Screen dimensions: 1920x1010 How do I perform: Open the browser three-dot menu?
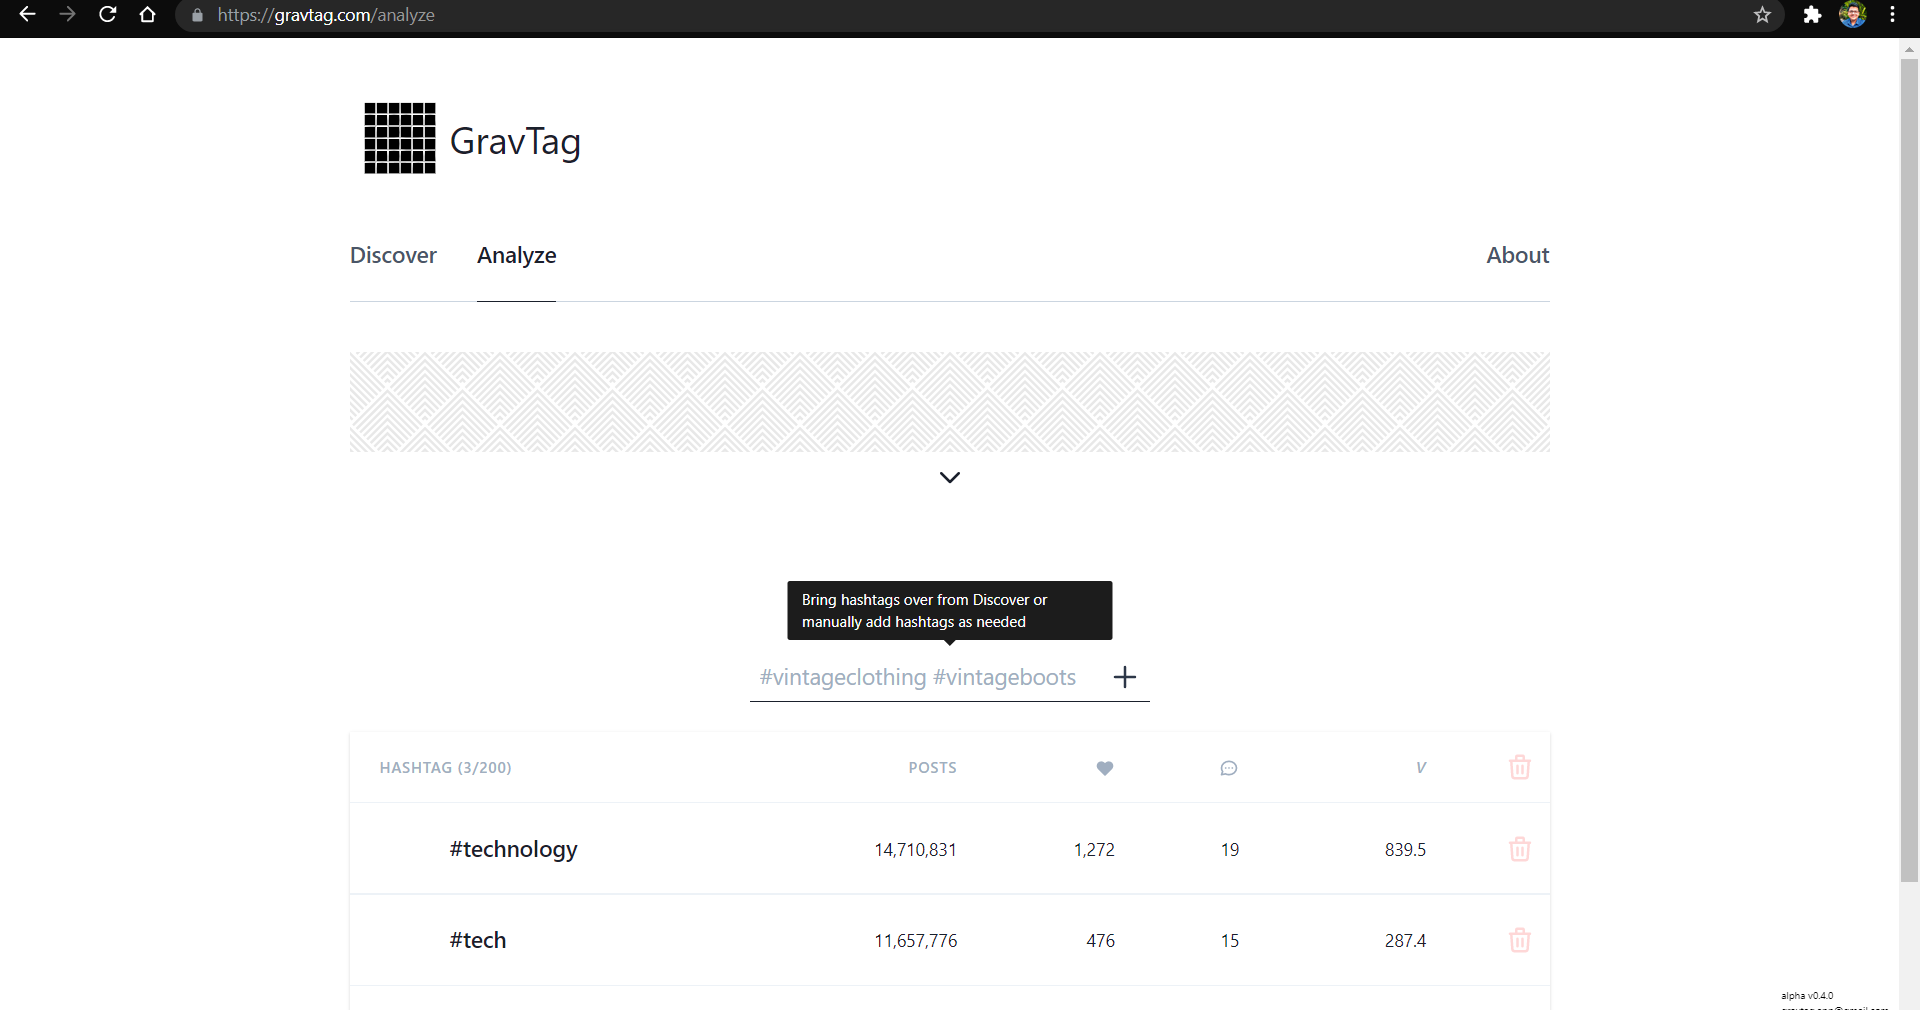[1892, 15]
